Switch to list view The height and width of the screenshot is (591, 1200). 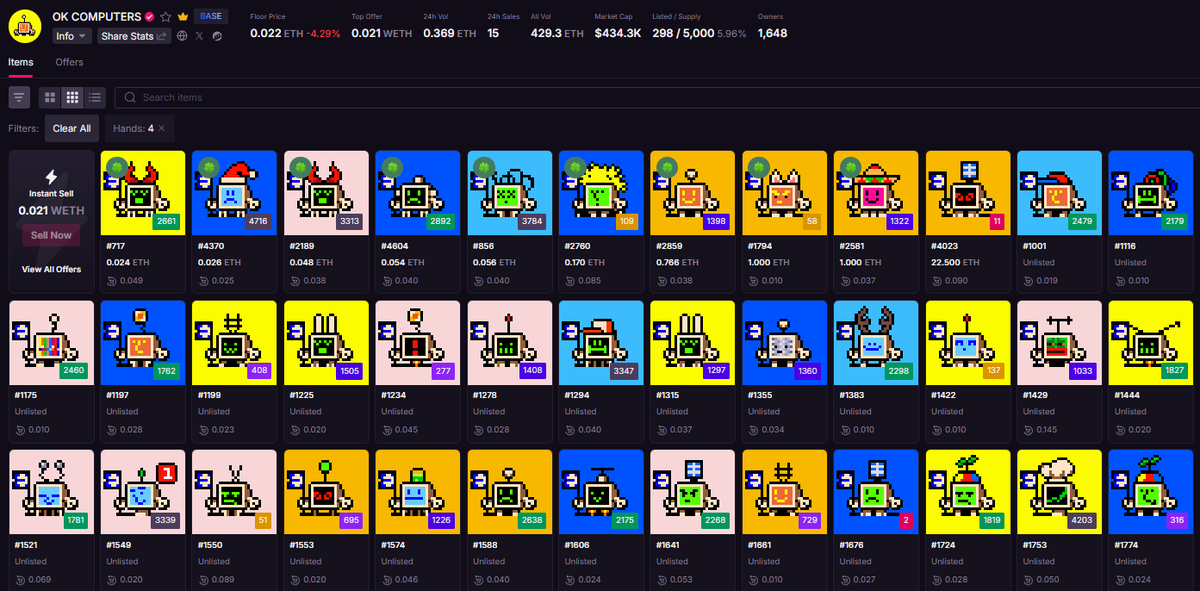(94, 97)
